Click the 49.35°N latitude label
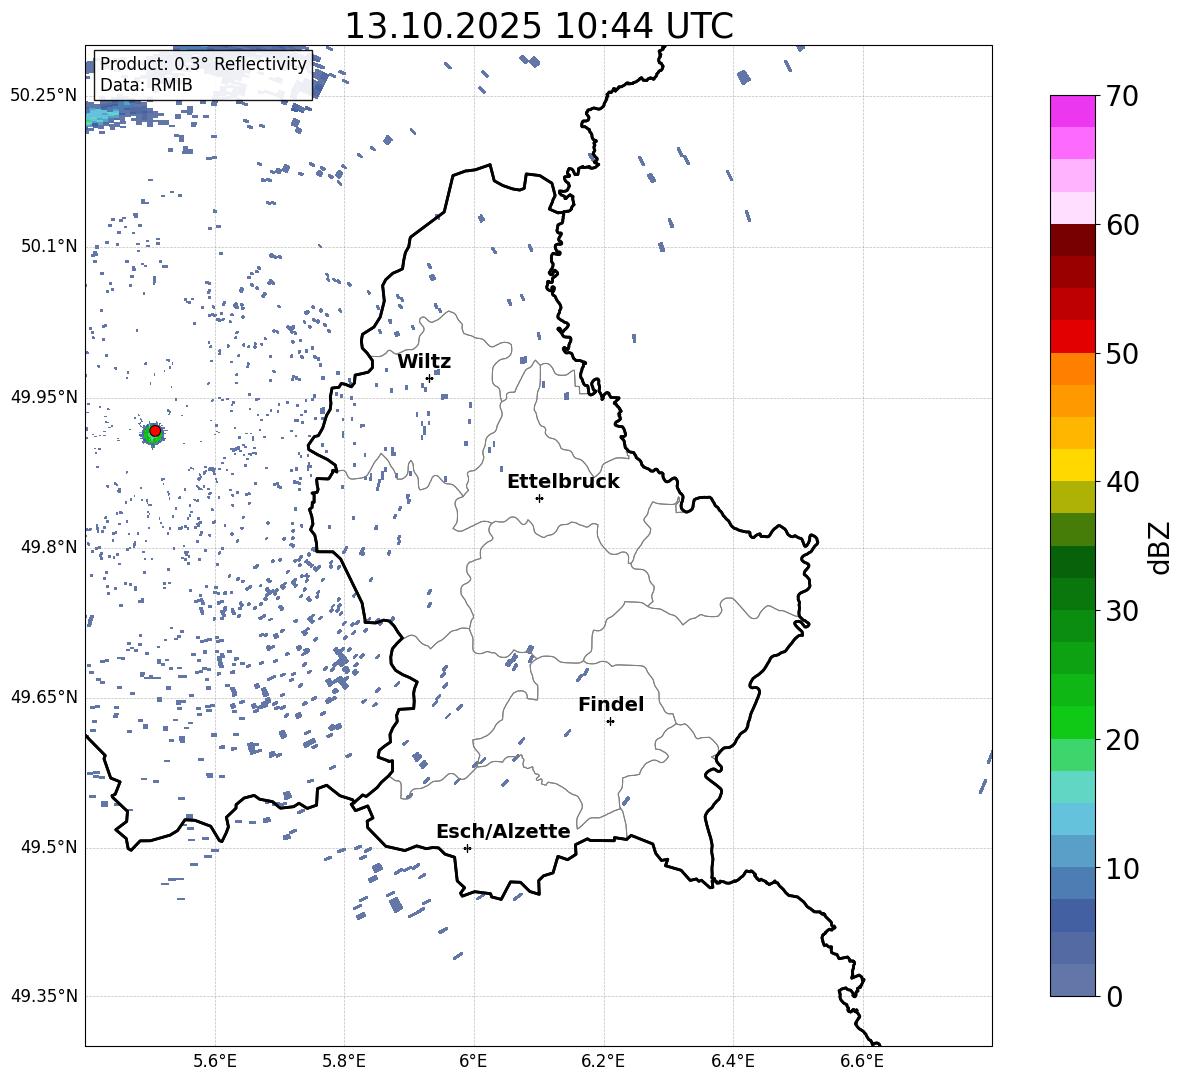The width and height of the screenshot is (1184, 1081). click(44, 996)
